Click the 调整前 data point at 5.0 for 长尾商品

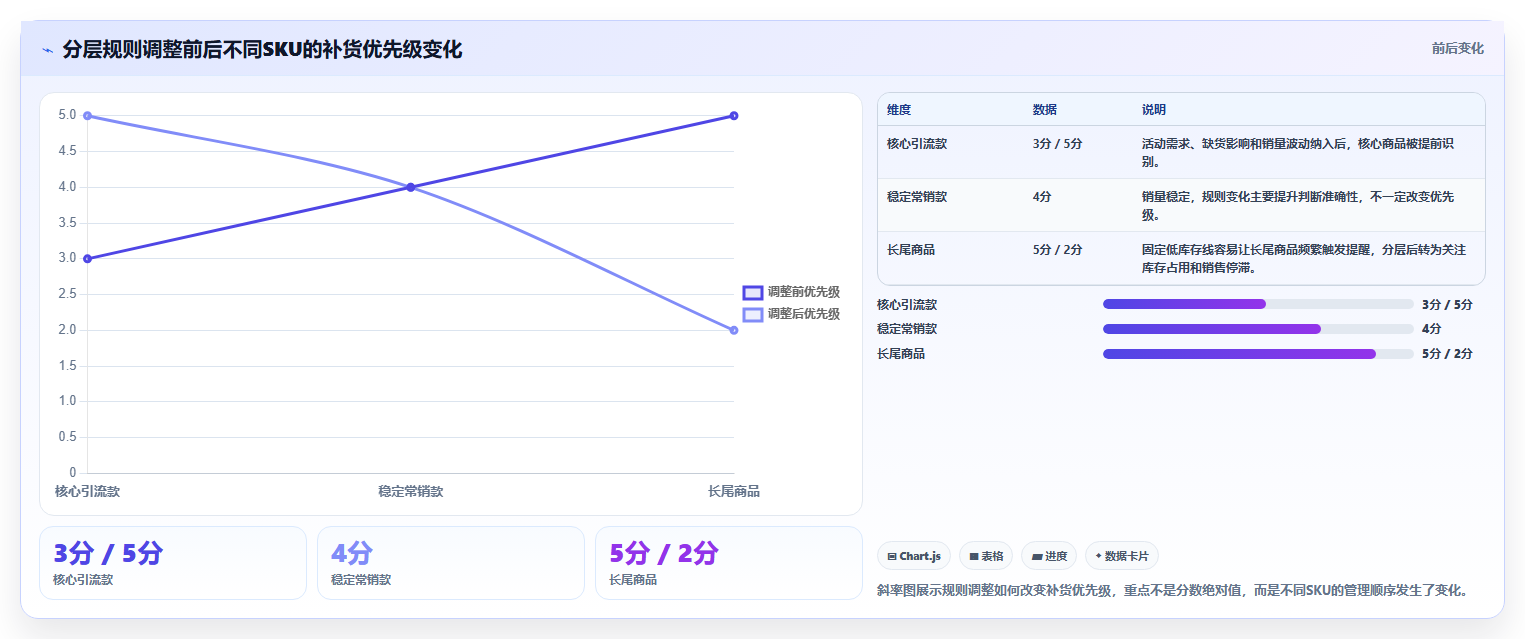tap(734, 116)
